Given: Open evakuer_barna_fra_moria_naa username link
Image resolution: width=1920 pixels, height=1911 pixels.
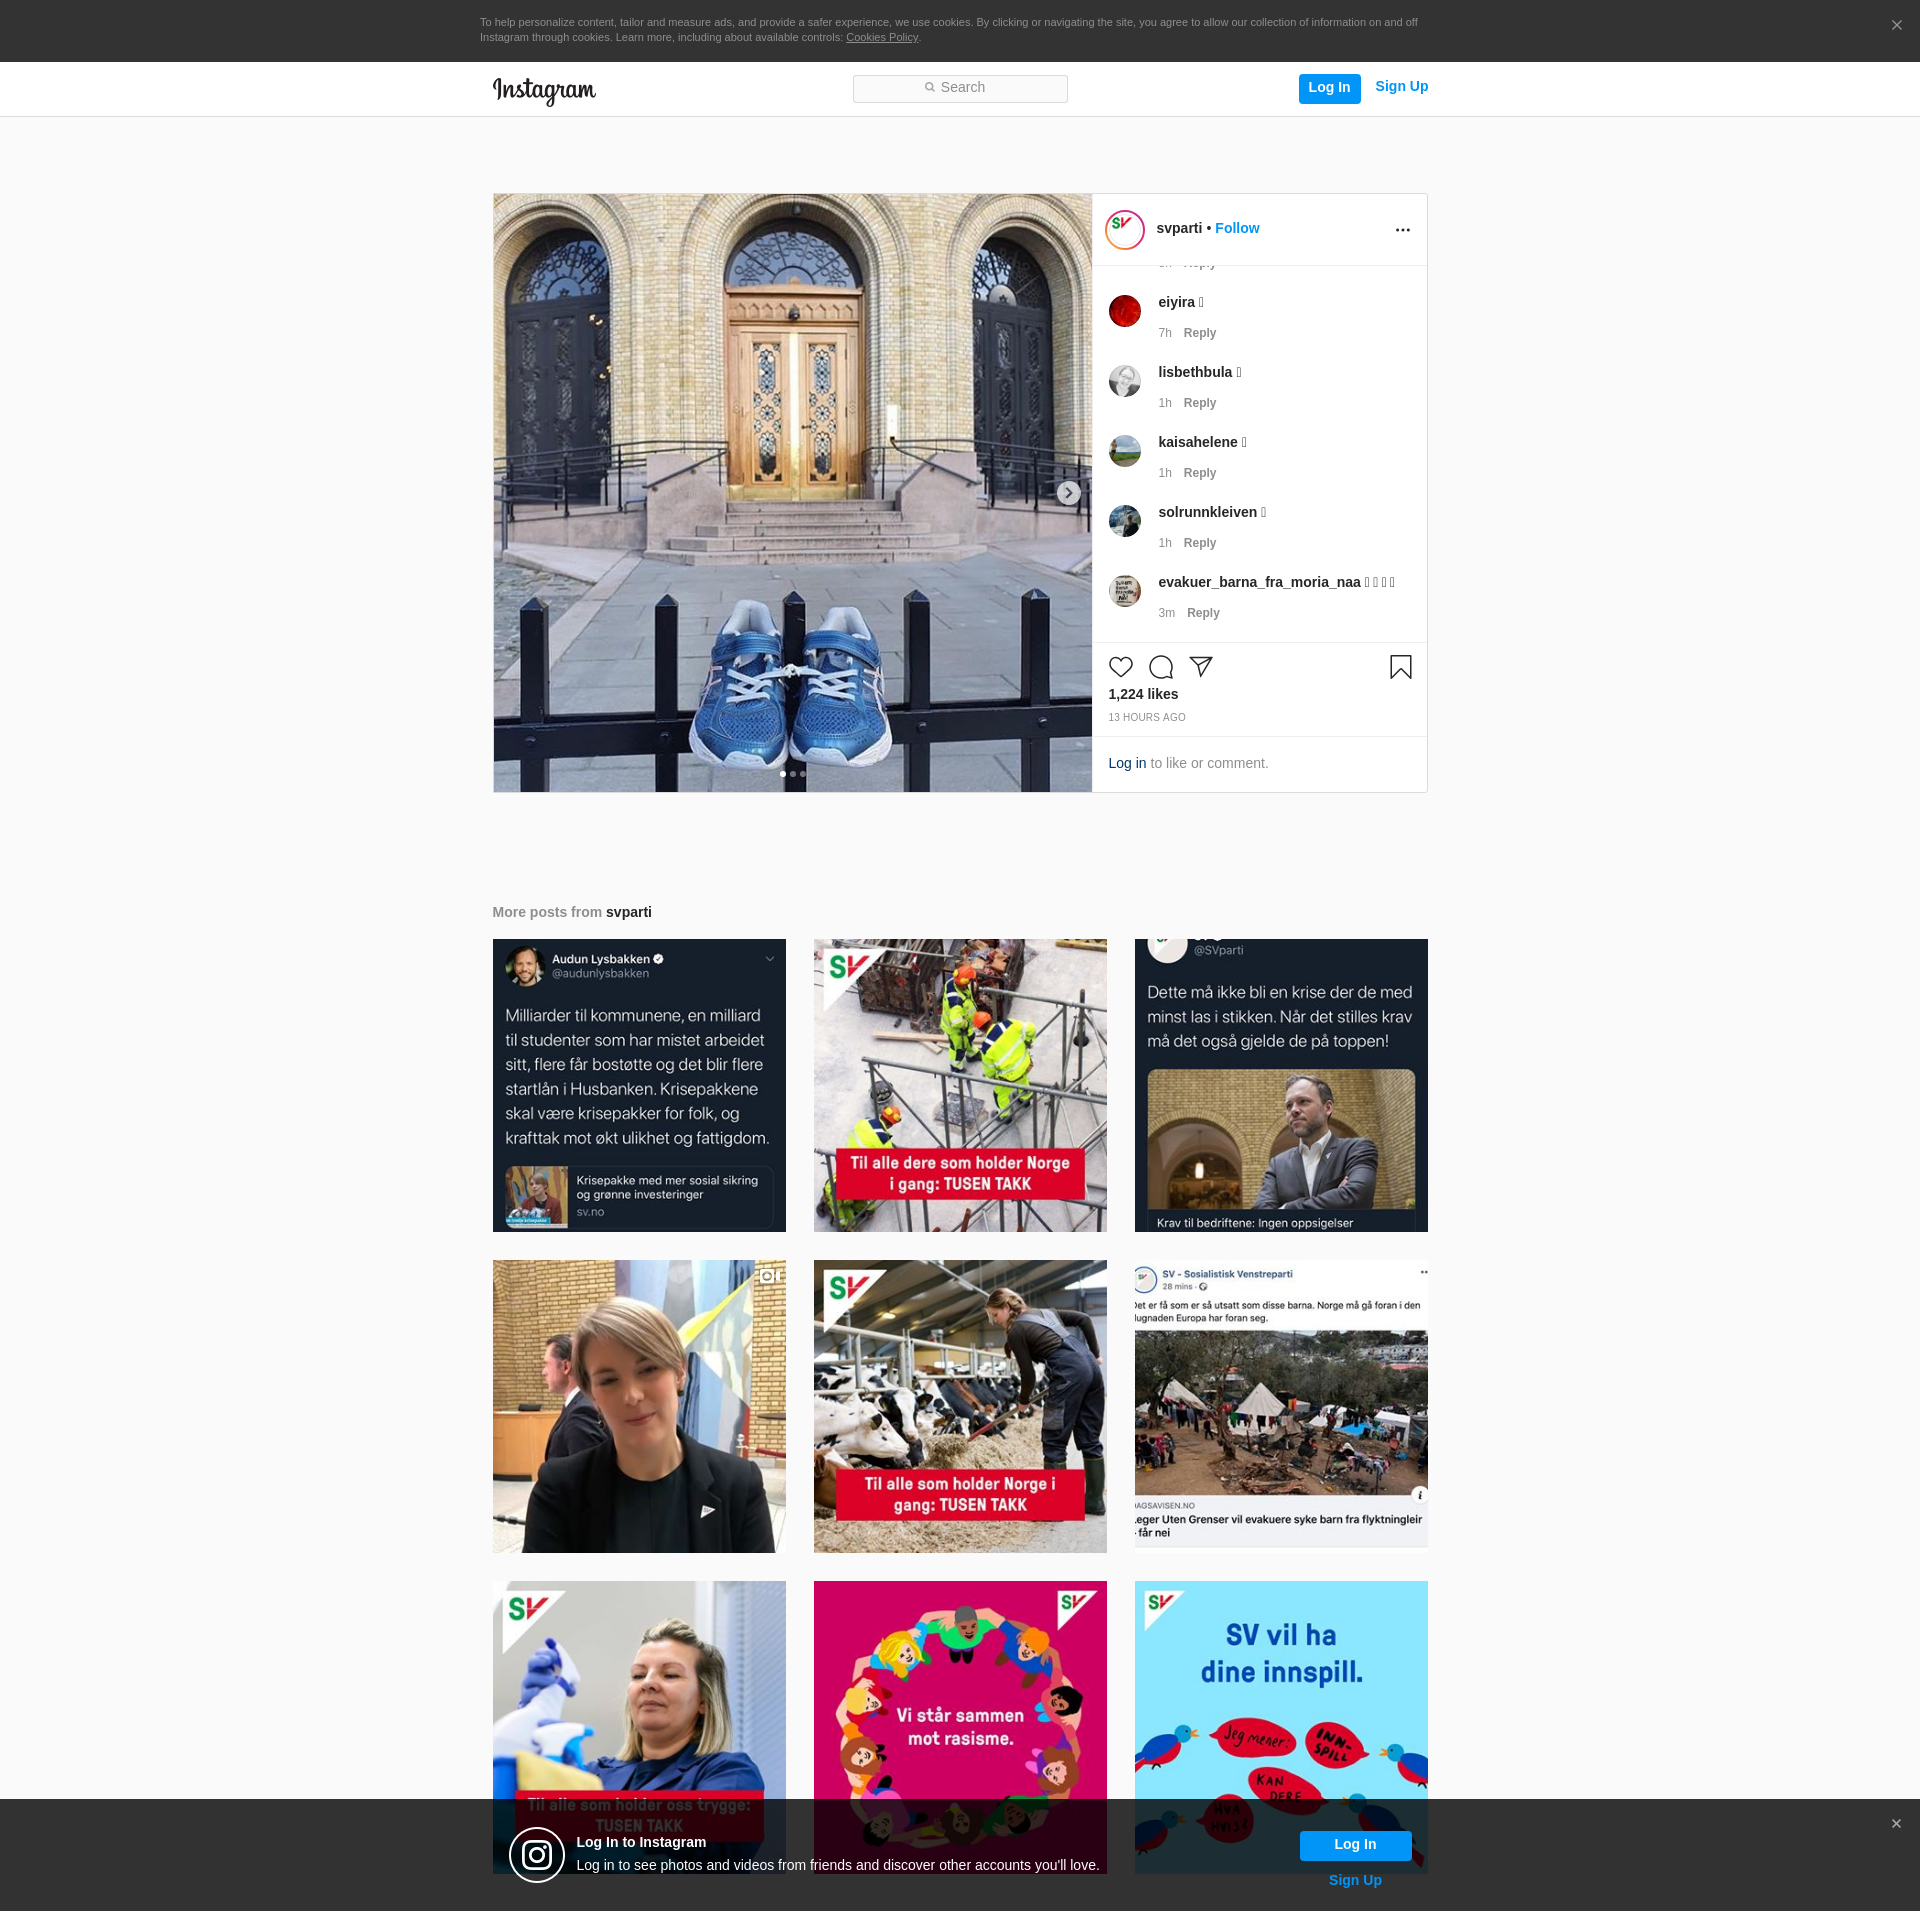Looking at the screenshot, I should click(1259, 582).
